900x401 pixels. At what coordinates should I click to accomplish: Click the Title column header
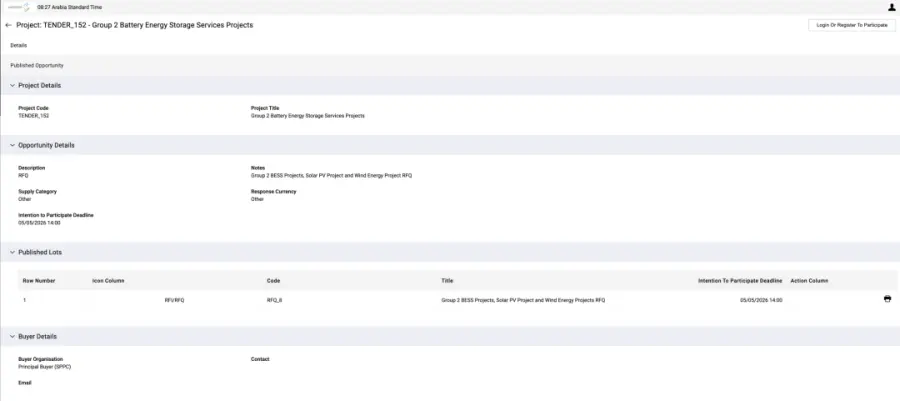pos(447,281)
